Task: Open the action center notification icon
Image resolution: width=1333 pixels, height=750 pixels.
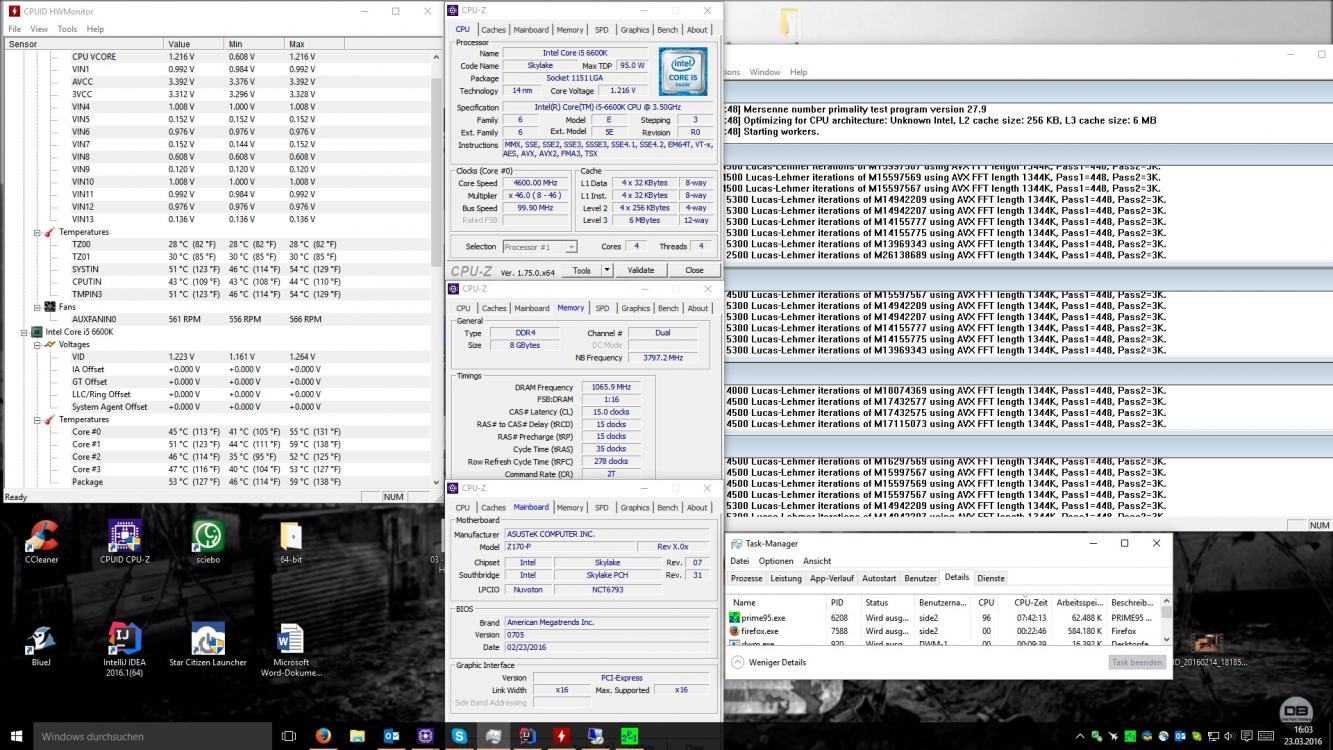Action: pos(1245,736)
